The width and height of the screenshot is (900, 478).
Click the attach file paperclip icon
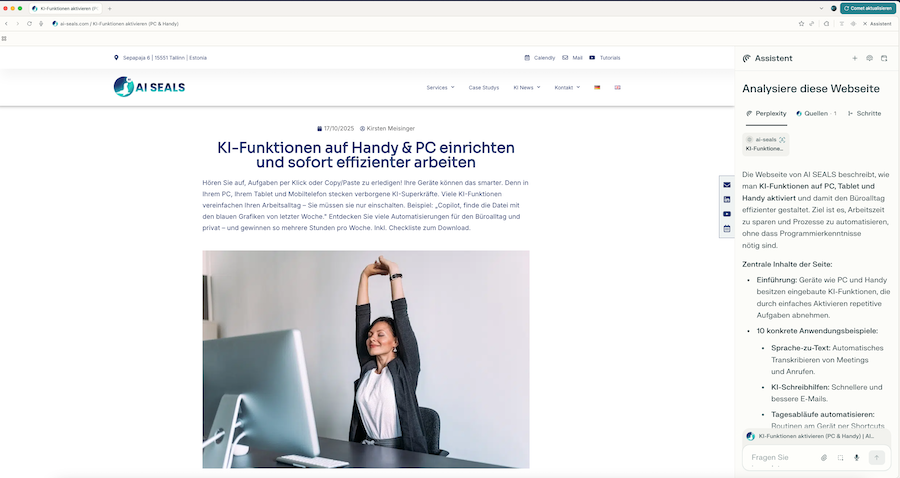(x=824, y=457)
